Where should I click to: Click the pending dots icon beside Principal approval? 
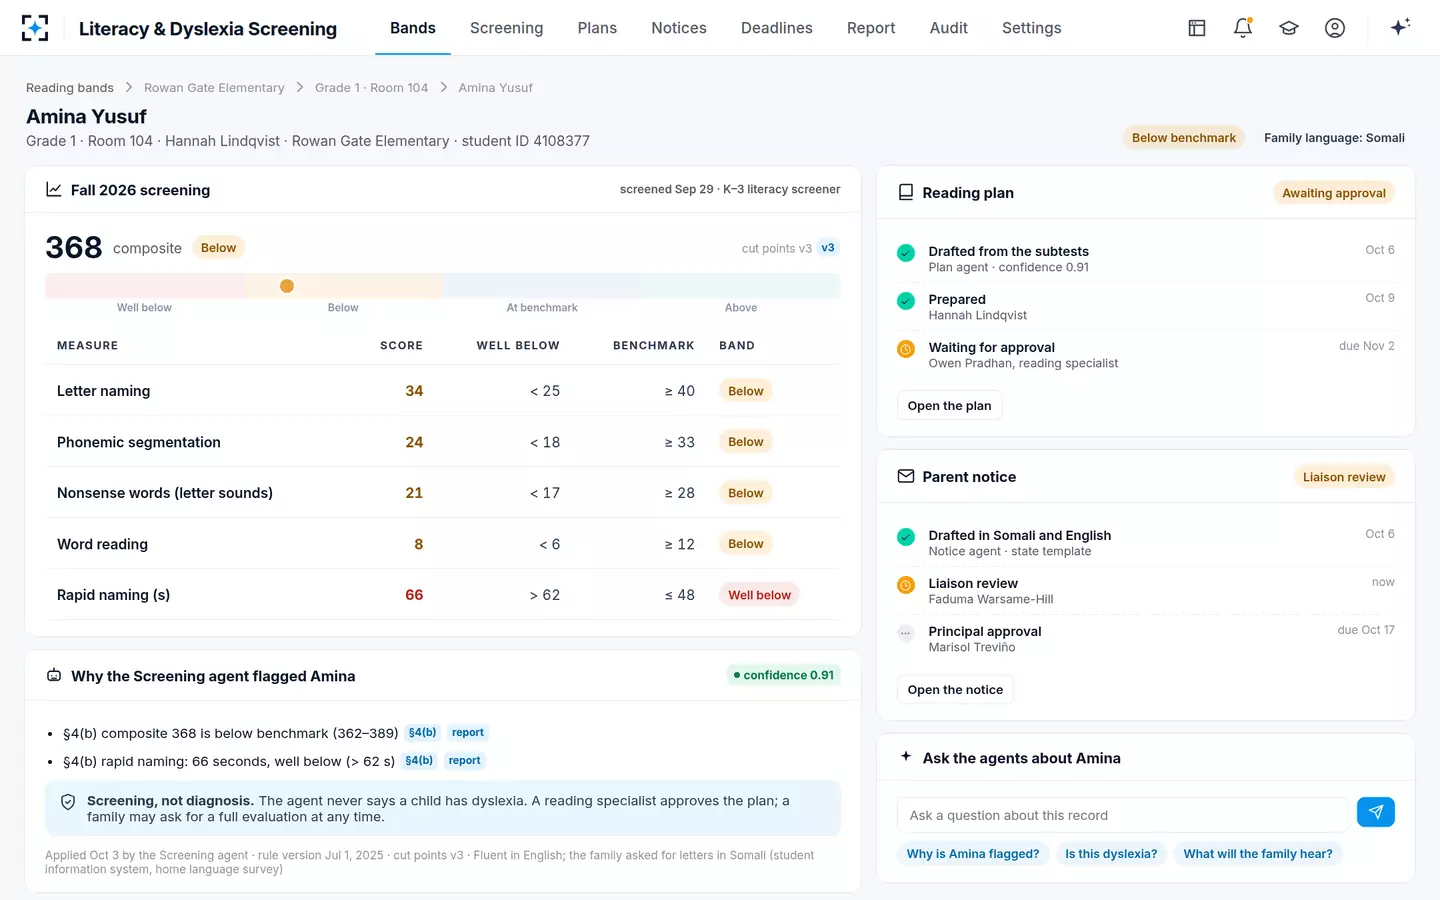906,633
